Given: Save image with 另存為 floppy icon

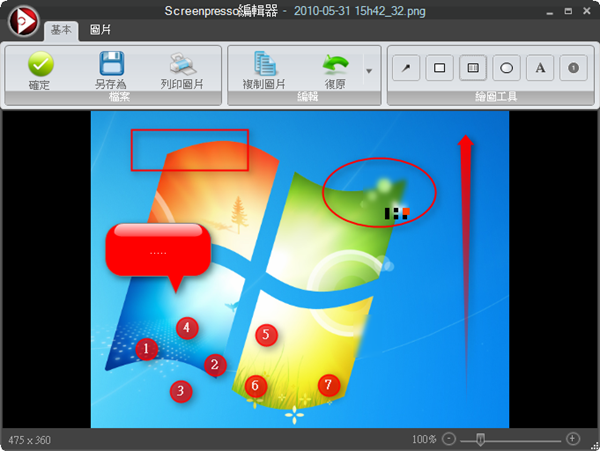Looking at the screenshot, I should [111, 70].
